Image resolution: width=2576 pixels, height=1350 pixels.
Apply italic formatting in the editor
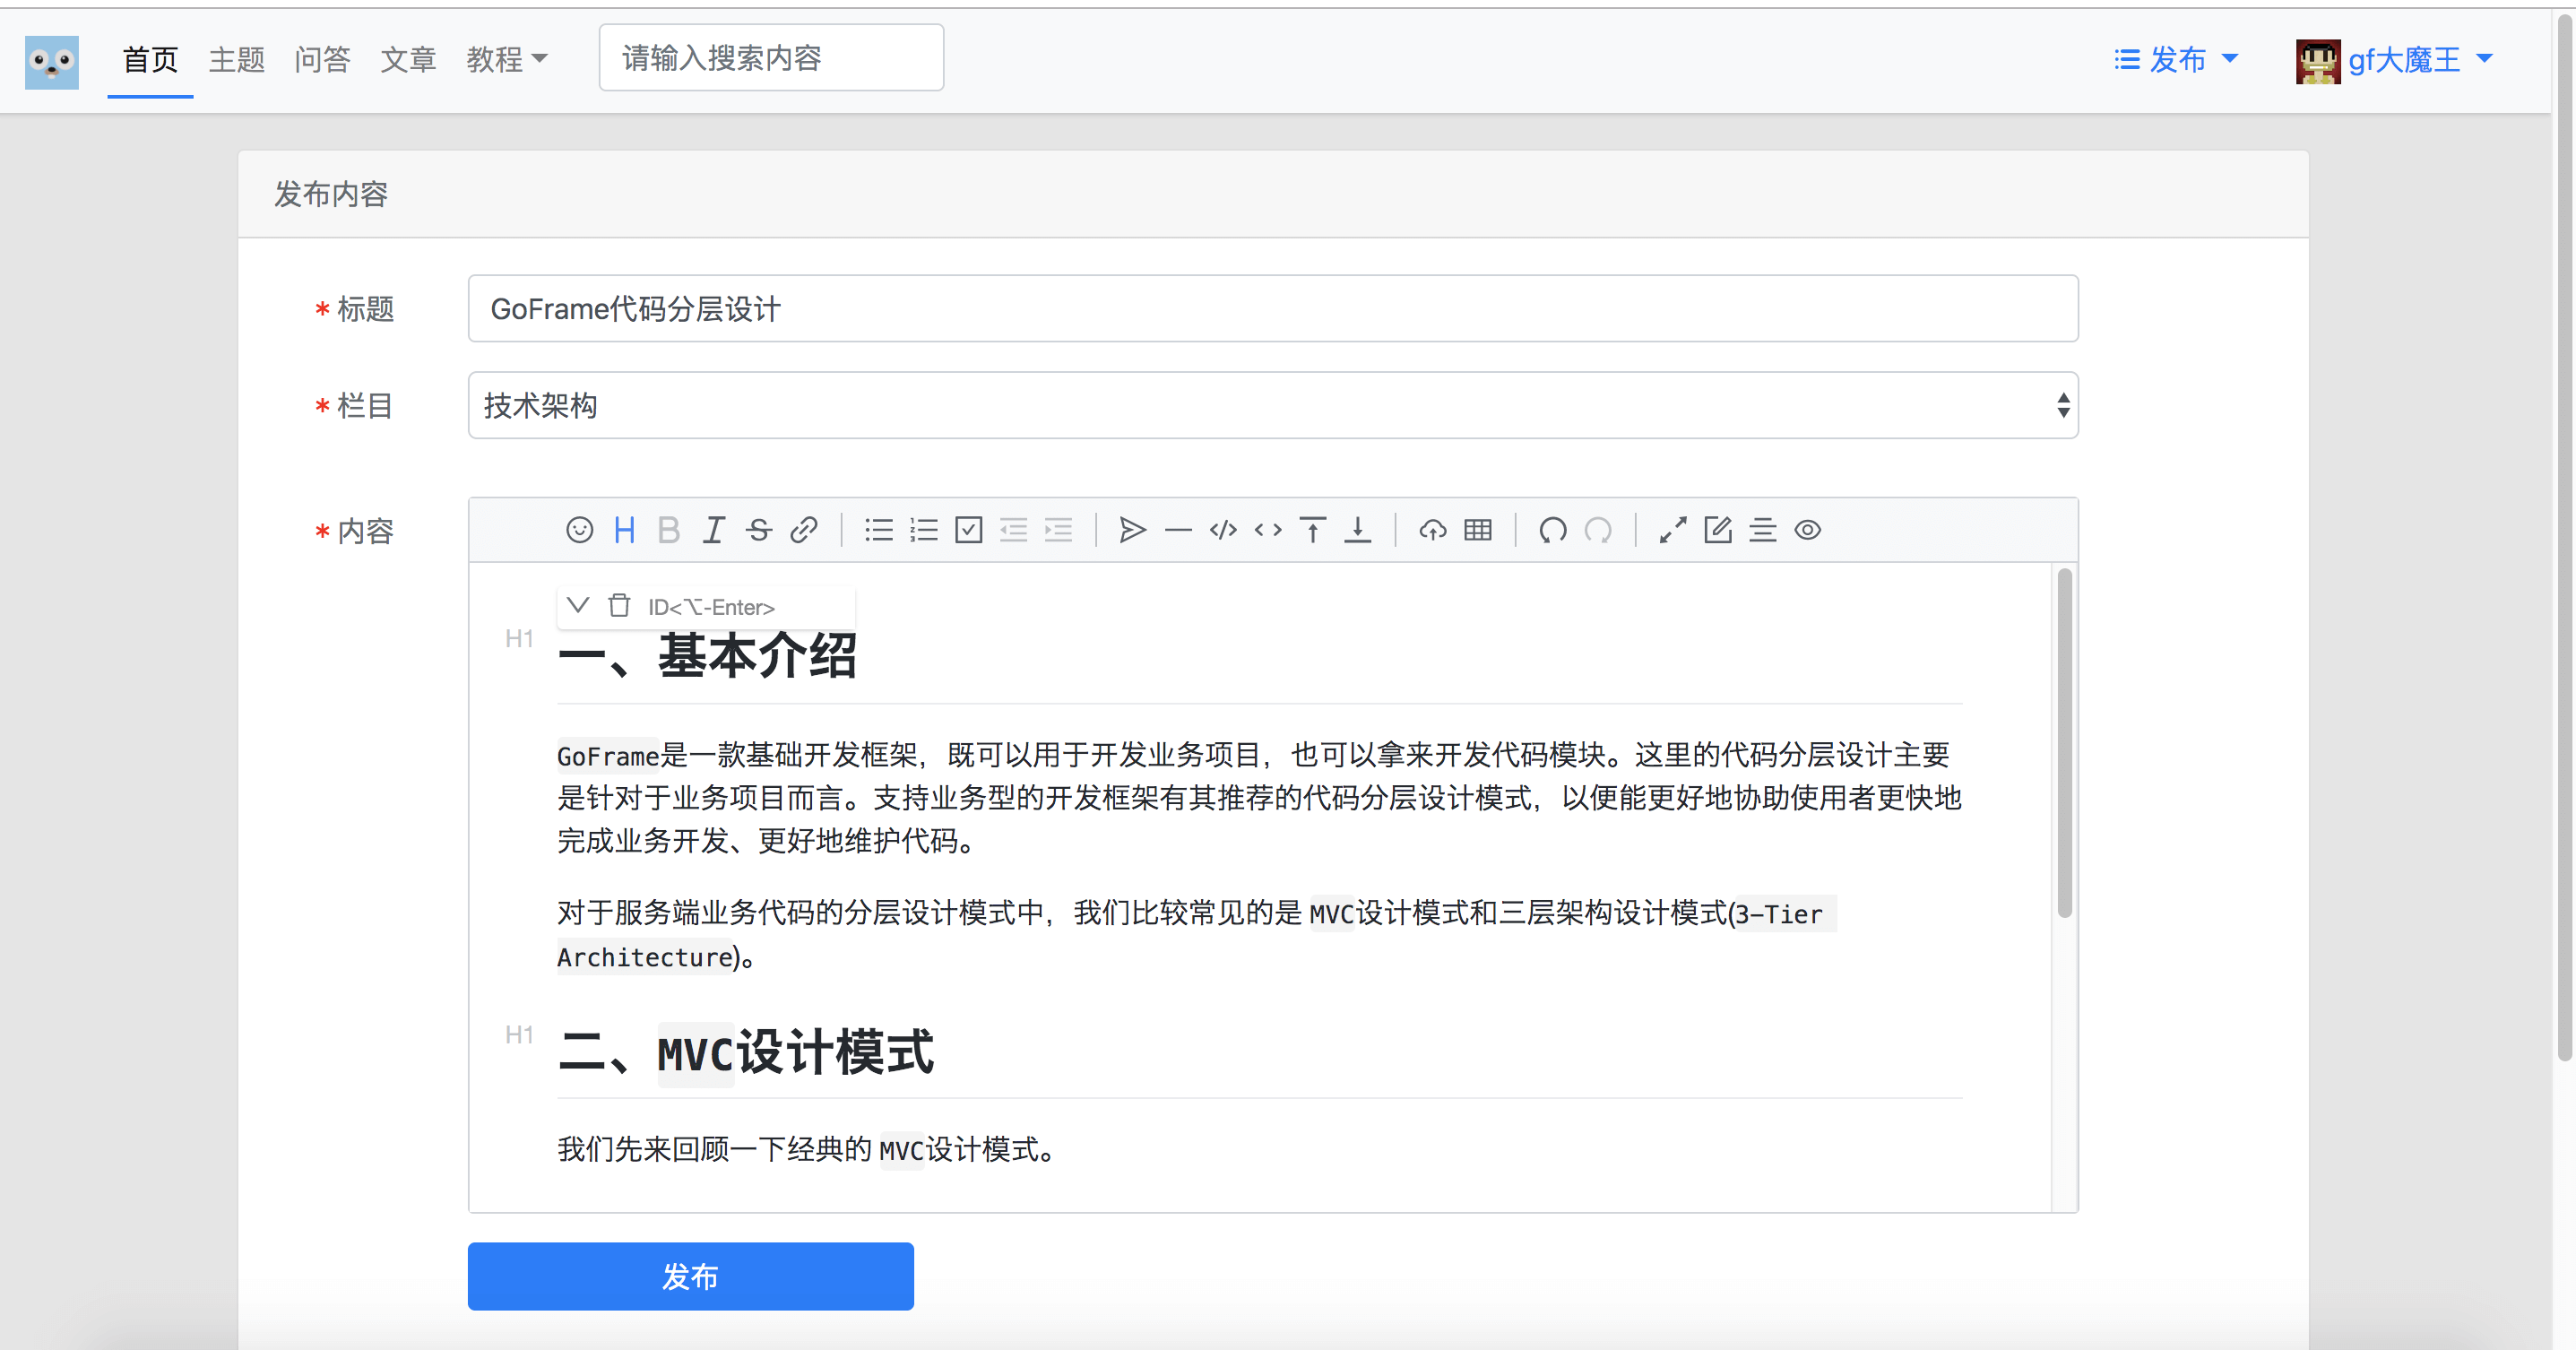click(713, 530)
